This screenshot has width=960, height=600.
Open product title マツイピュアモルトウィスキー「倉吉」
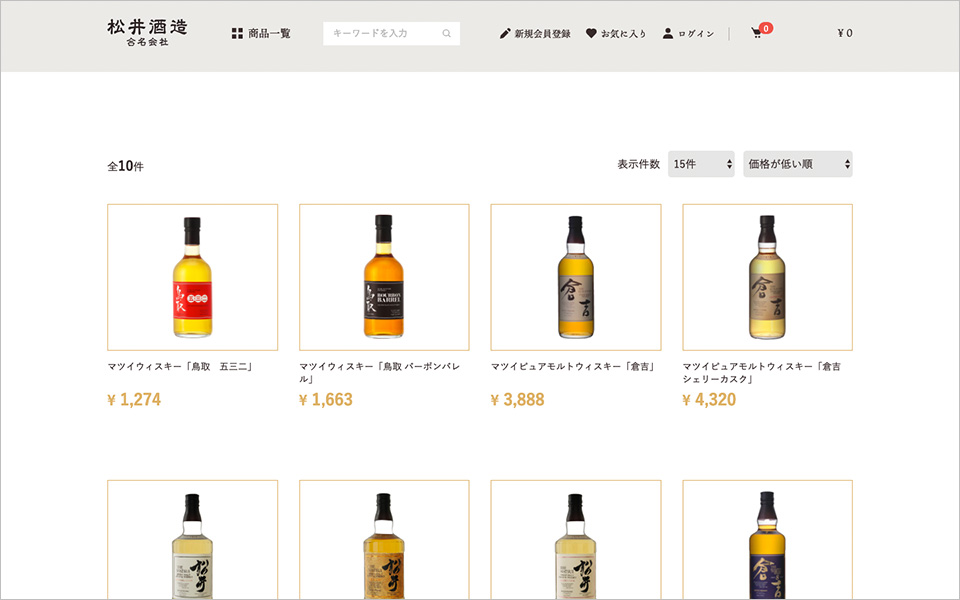coord(574,367)
